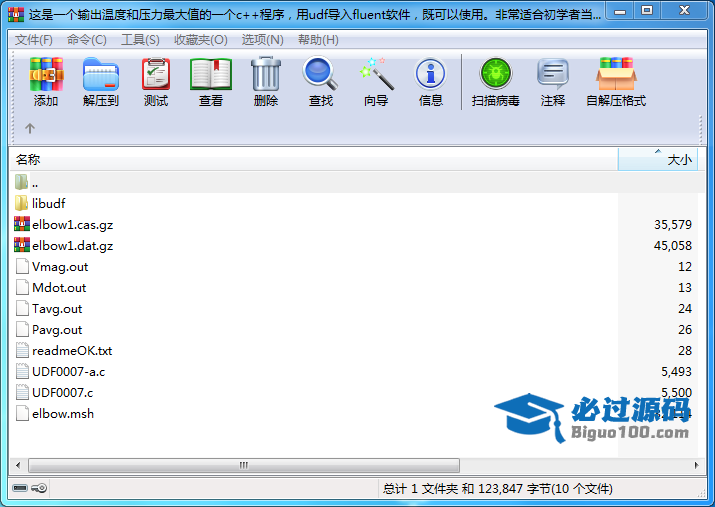
Task: Select the libudf folder icon
Action: (21, 203)
